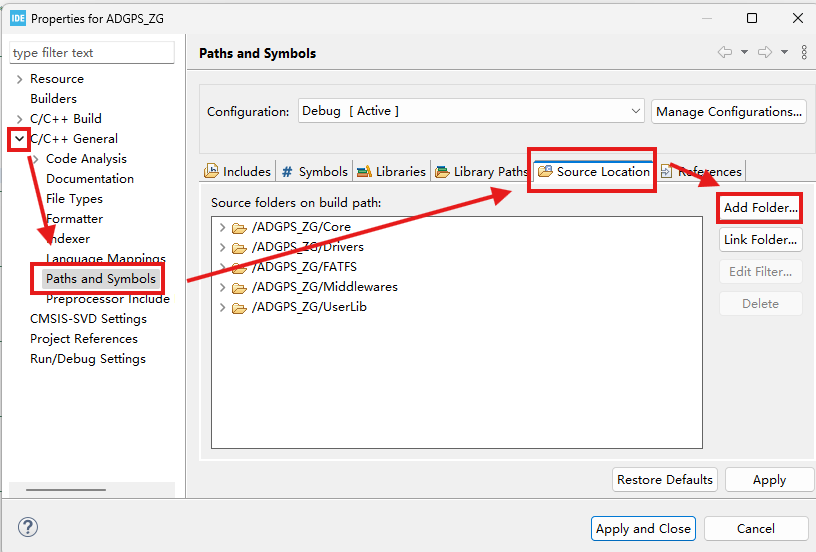816x552 pixels.
Task: Click the Add Folder... button
Action: (760, 208)
